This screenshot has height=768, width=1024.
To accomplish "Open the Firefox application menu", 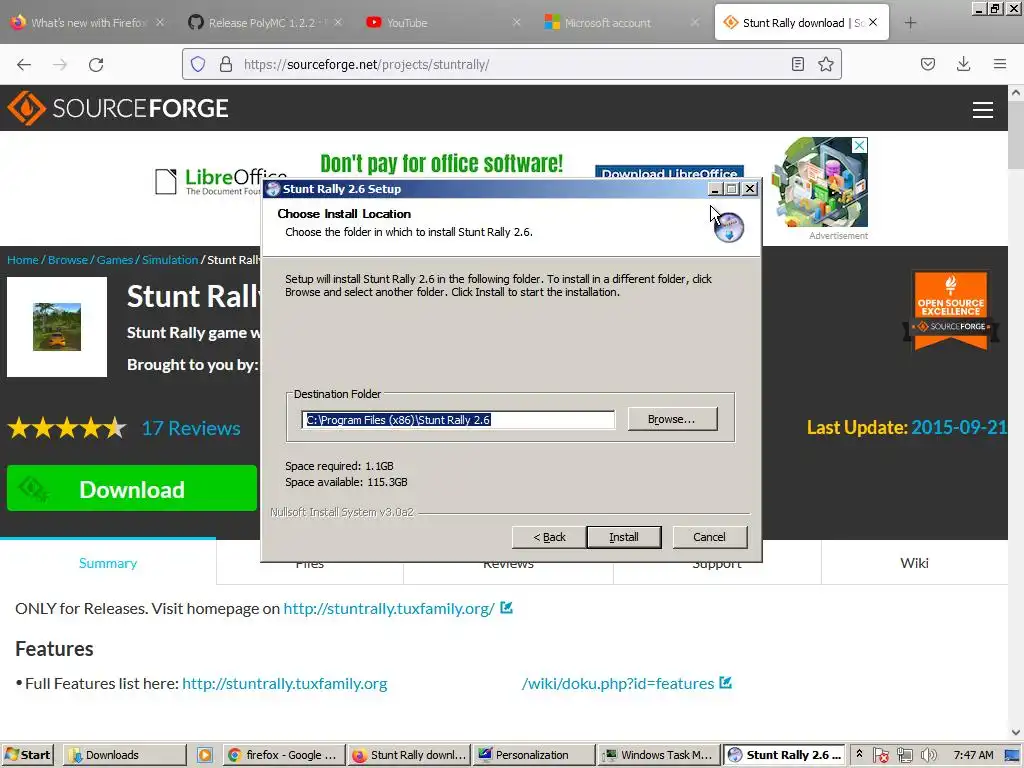I will (999, 64).
